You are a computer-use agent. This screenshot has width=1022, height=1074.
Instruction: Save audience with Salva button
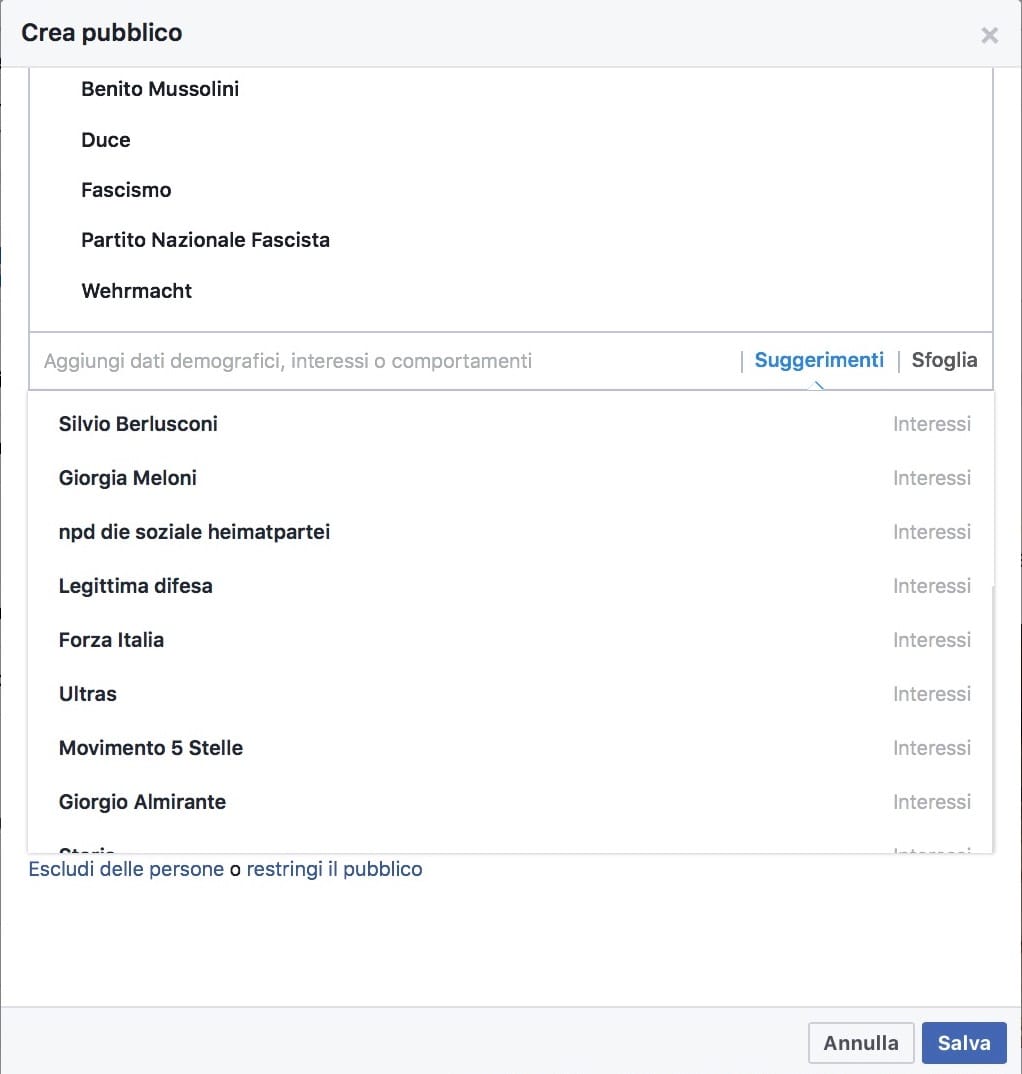[963, 1043]
